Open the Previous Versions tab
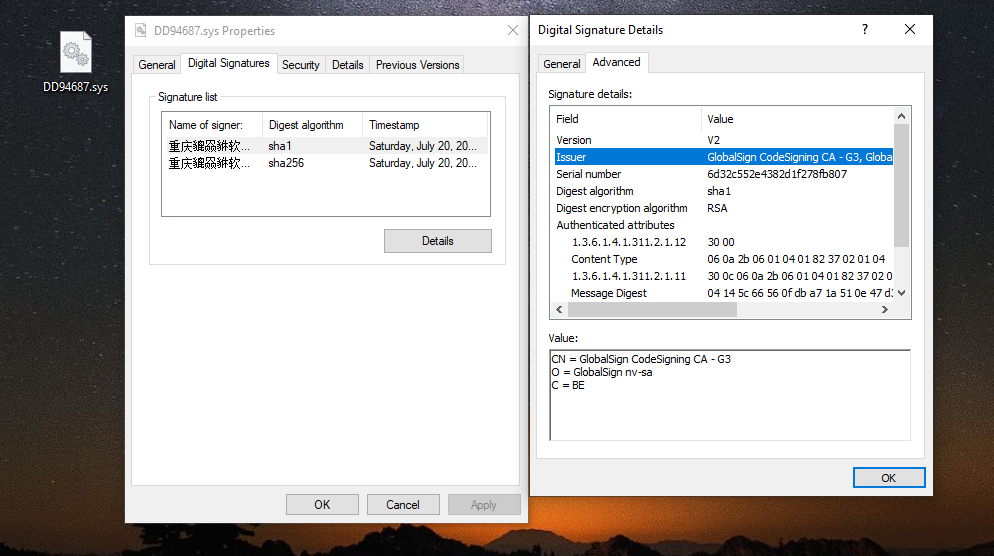The height and width of the screenshot is (556, 994). coord(417,65)
